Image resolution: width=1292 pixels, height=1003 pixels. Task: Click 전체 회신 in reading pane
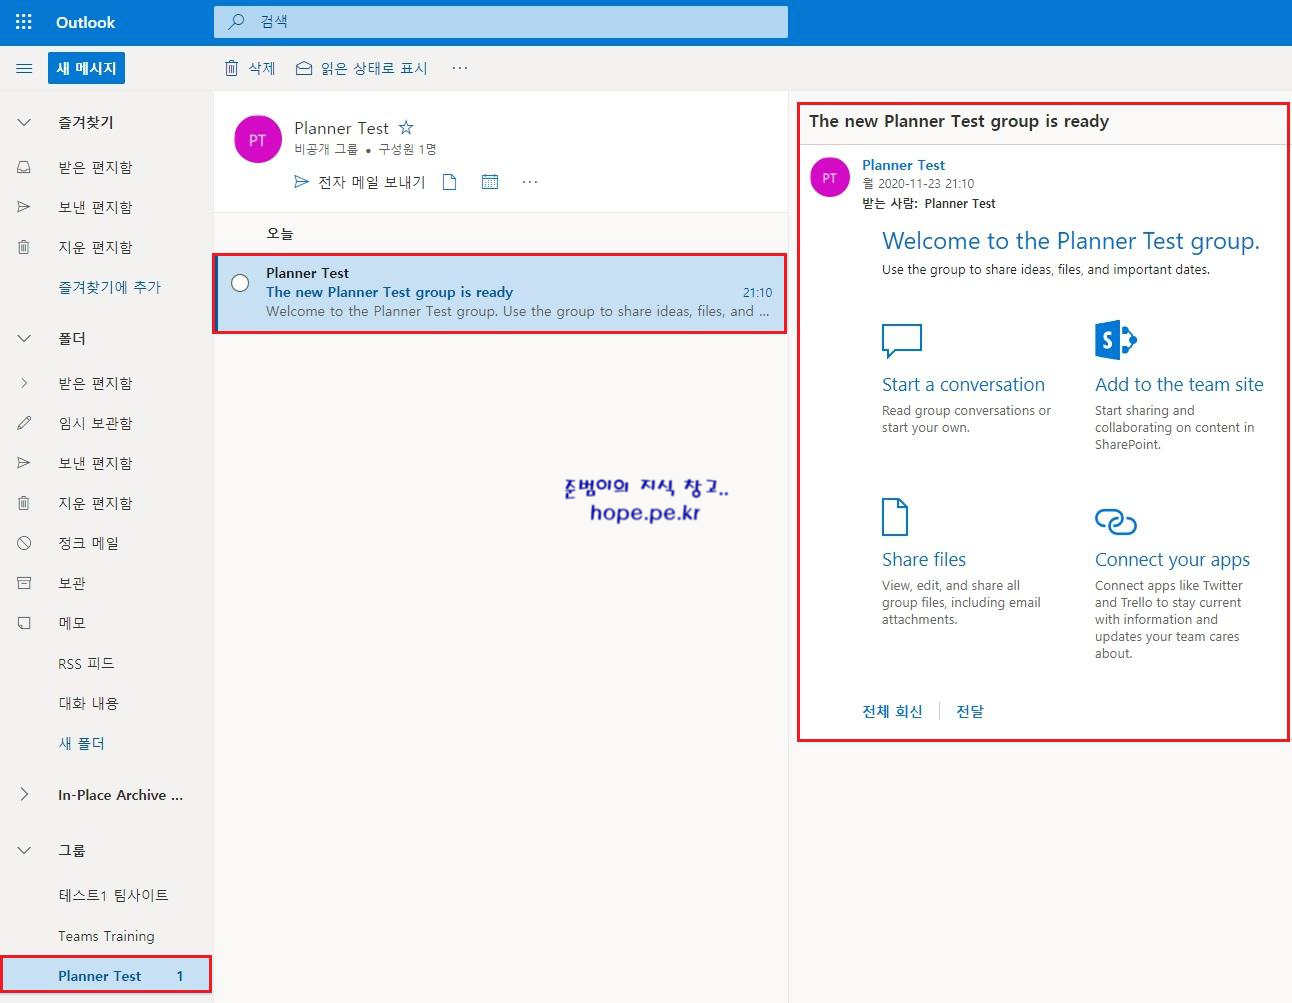click(892, 711)
